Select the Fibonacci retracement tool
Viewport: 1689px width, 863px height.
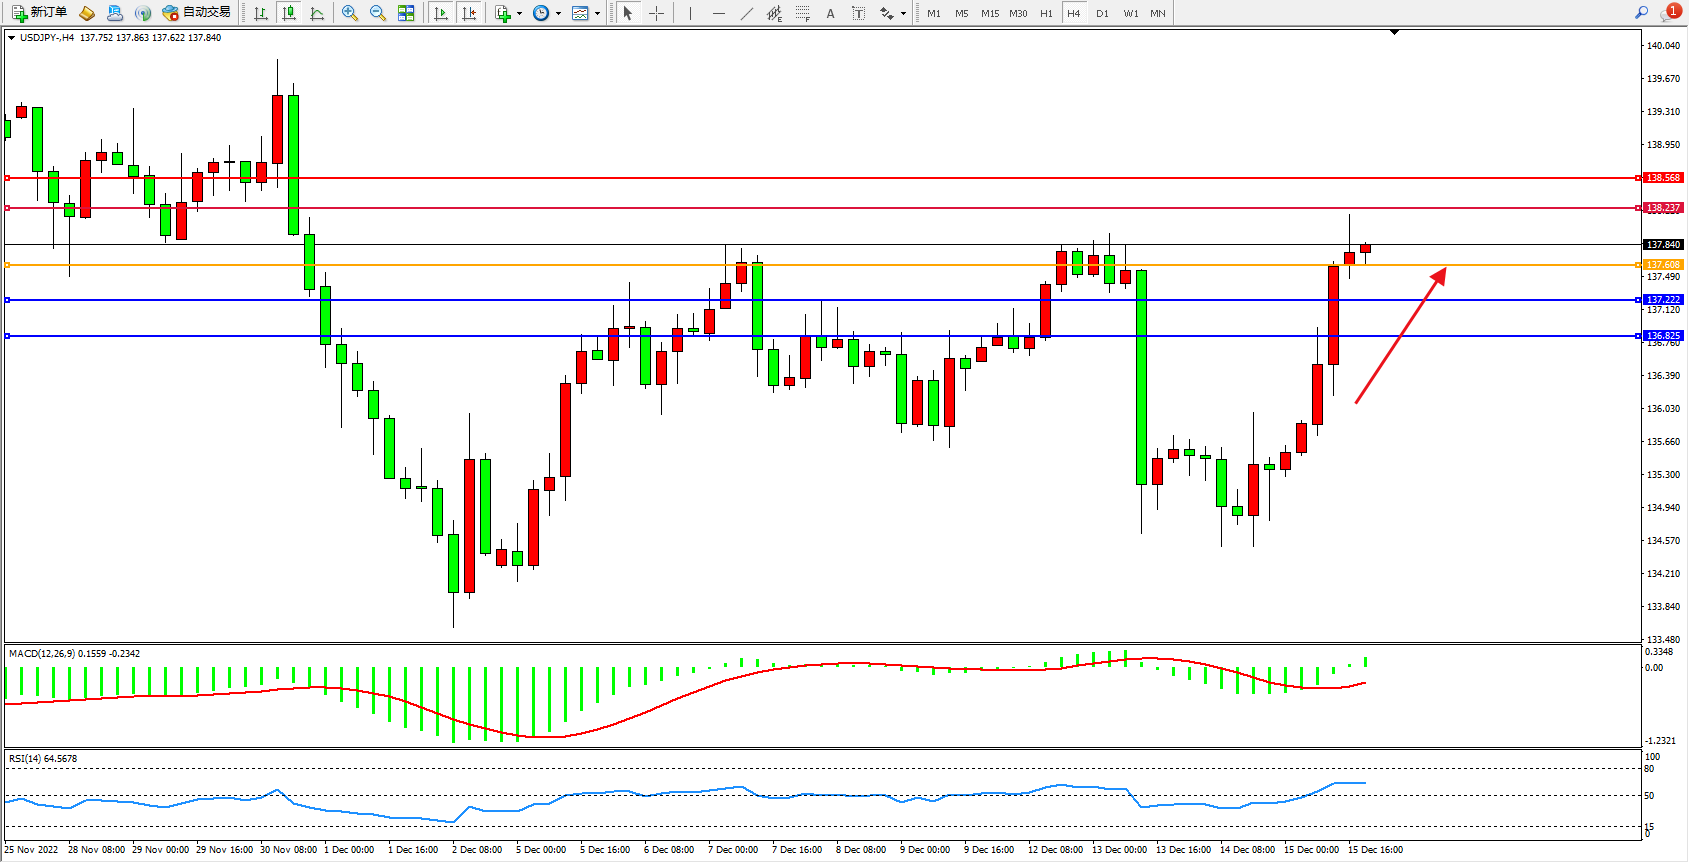(802, 13)
